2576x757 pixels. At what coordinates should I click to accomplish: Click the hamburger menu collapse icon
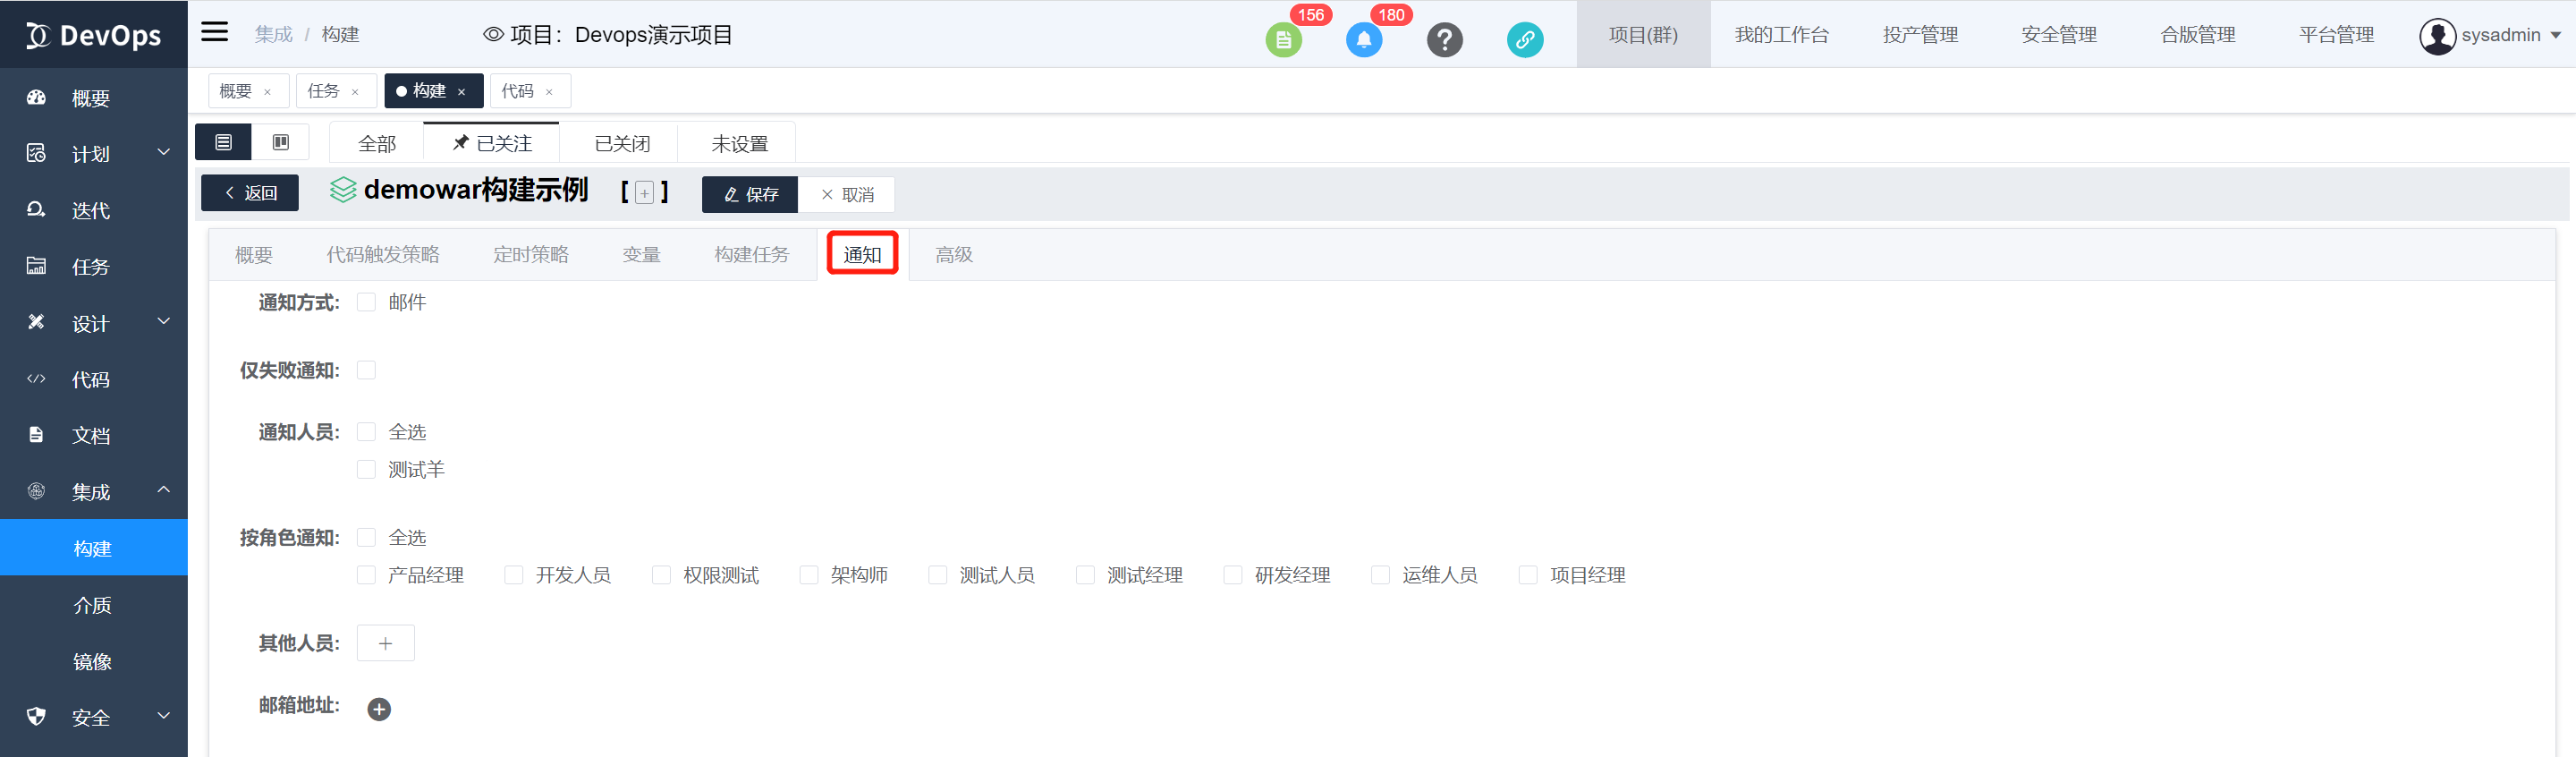click(214, 32)
